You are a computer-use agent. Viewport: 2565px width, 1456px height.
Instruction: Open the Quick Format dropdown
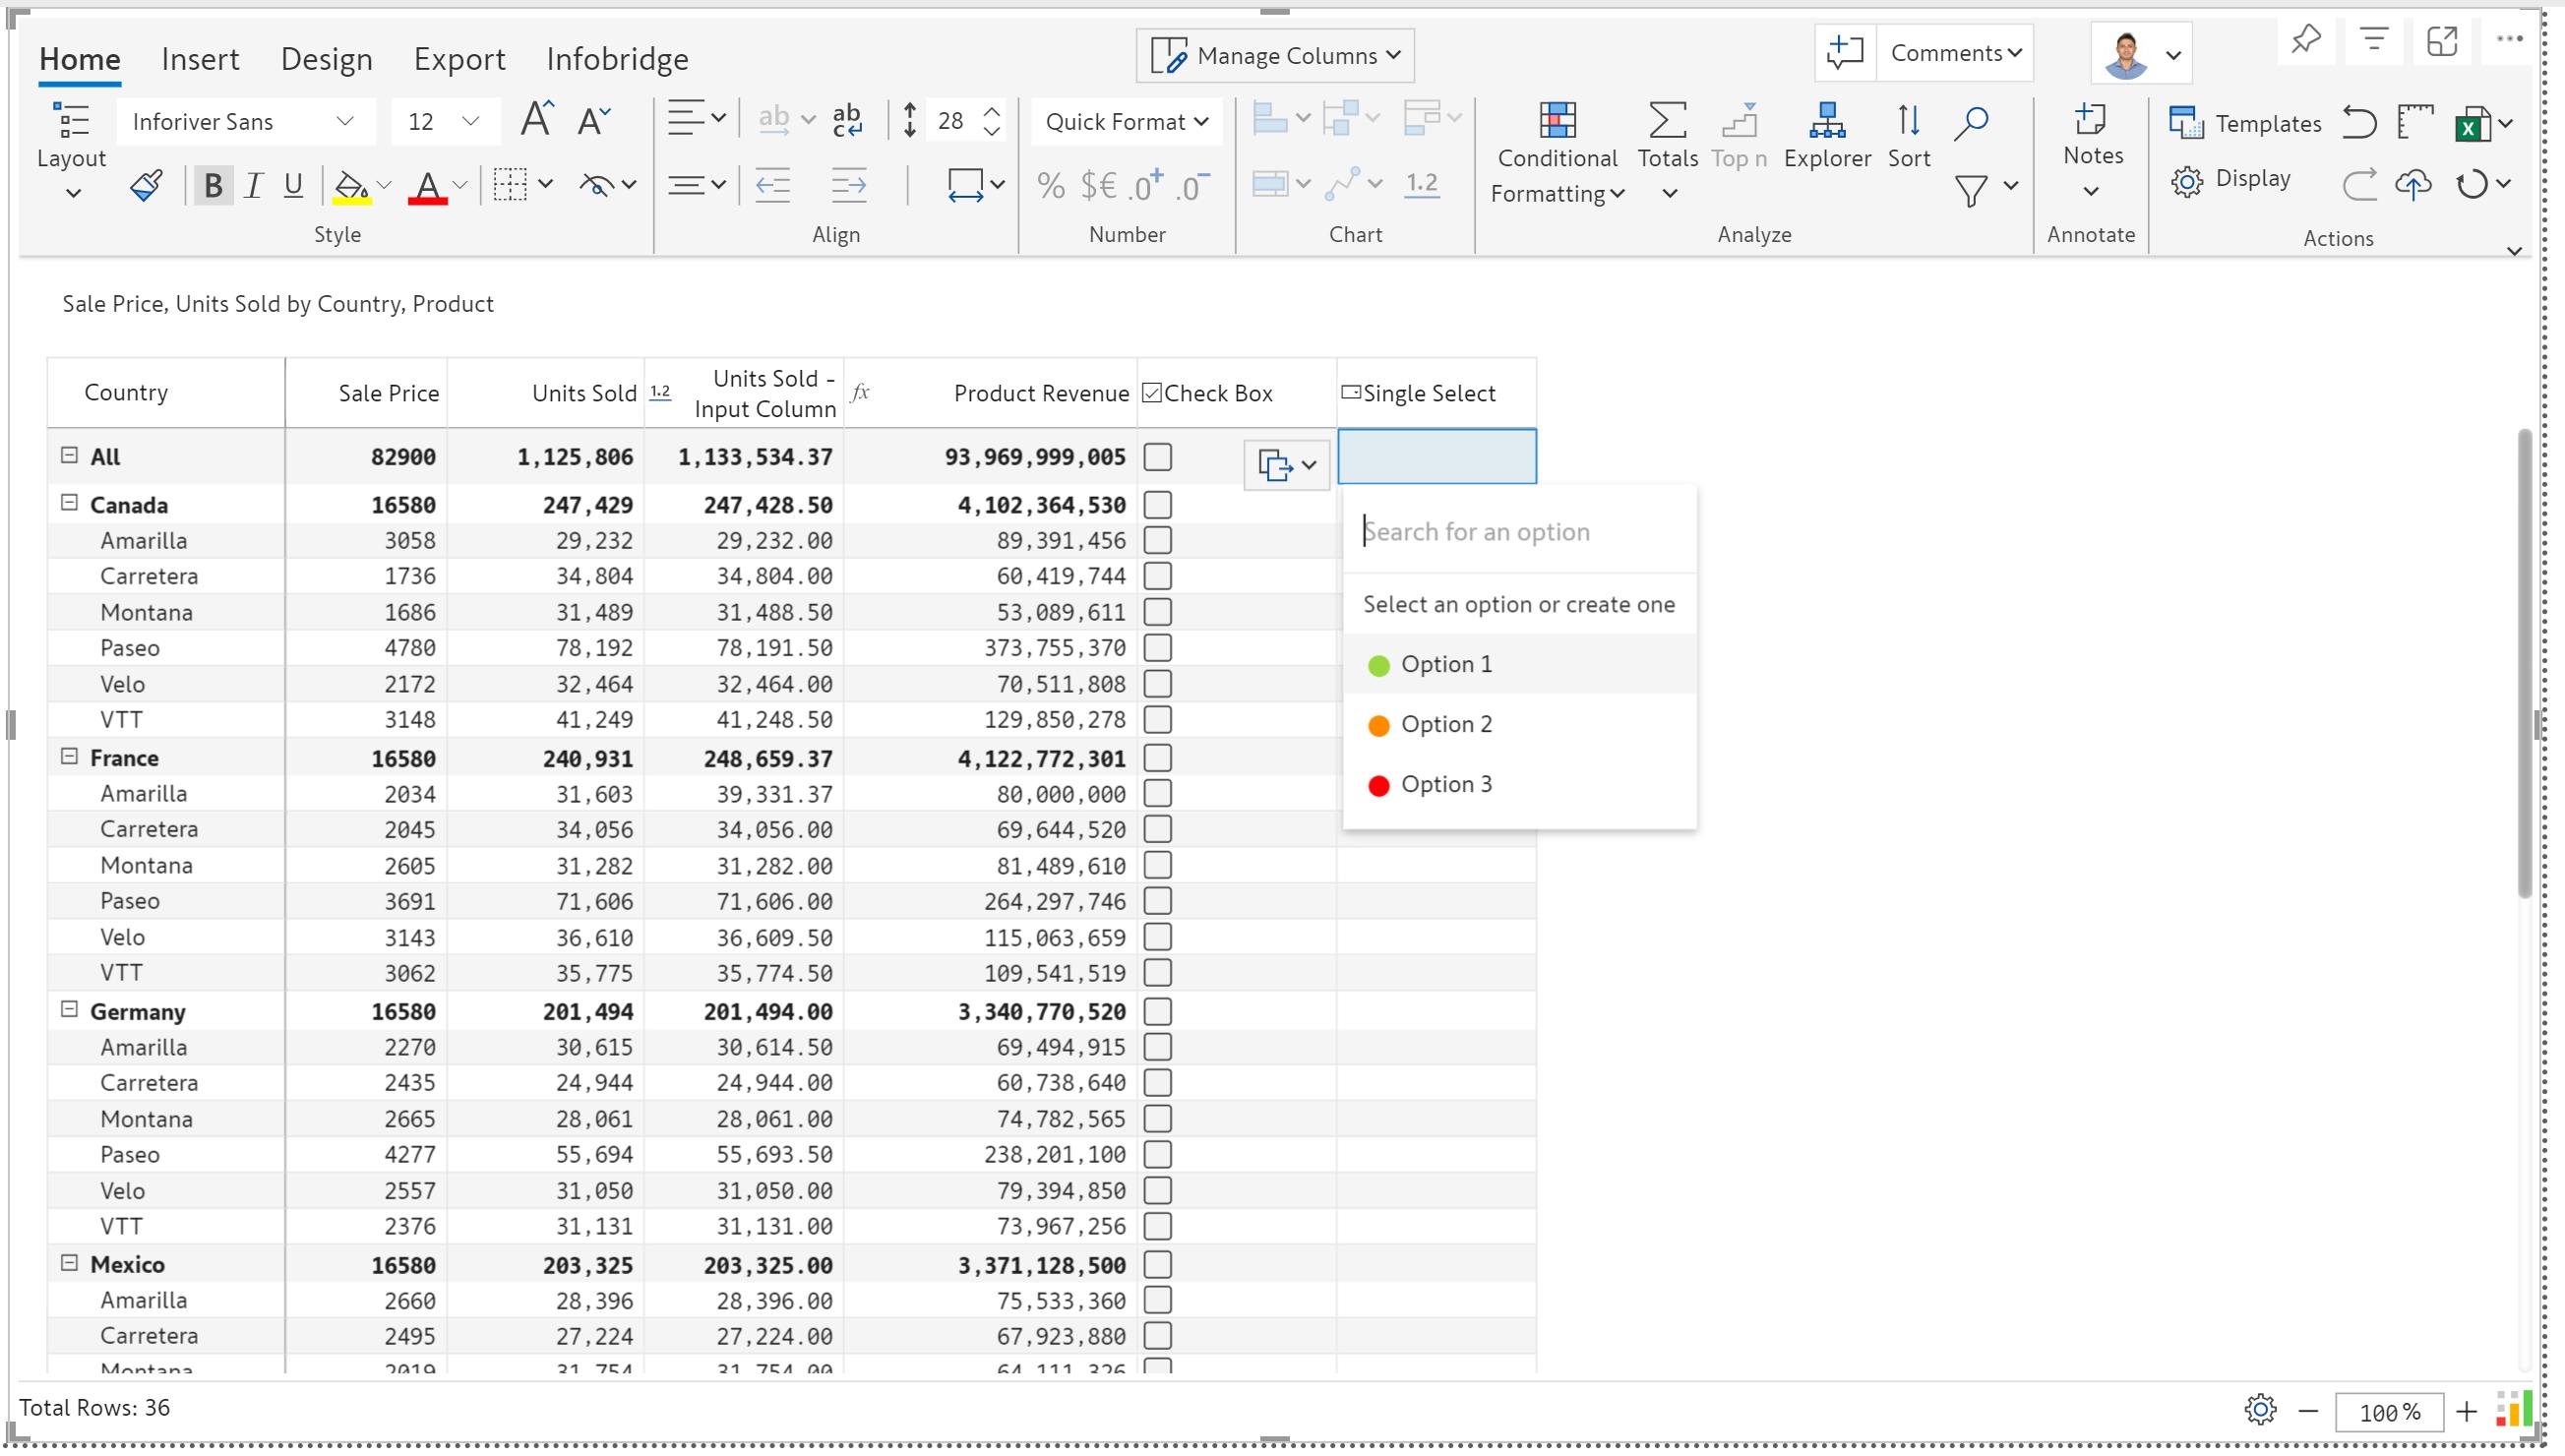click(1126, 122)
